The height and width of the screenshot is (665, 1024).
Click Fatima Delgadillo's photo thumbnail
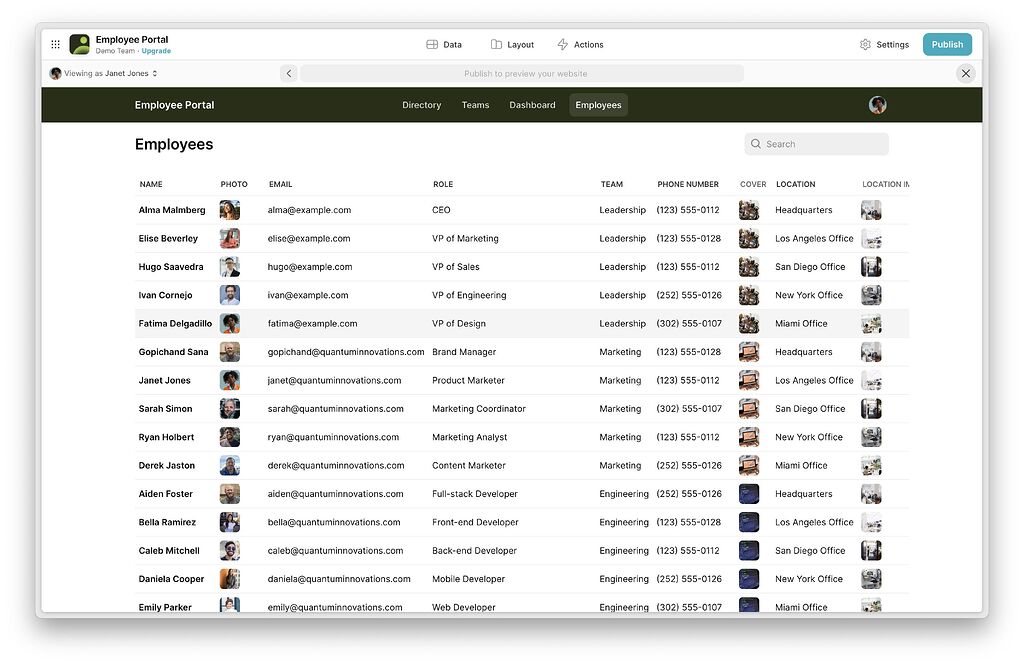(229, 323)
